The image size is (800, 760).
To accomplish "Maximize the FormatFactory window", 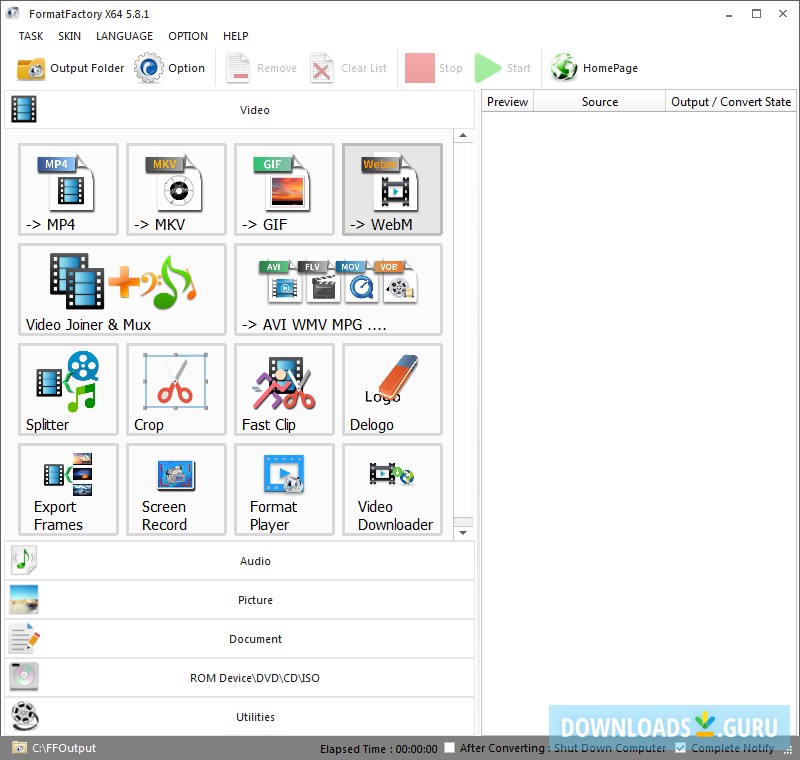I will tap(757, 14).
